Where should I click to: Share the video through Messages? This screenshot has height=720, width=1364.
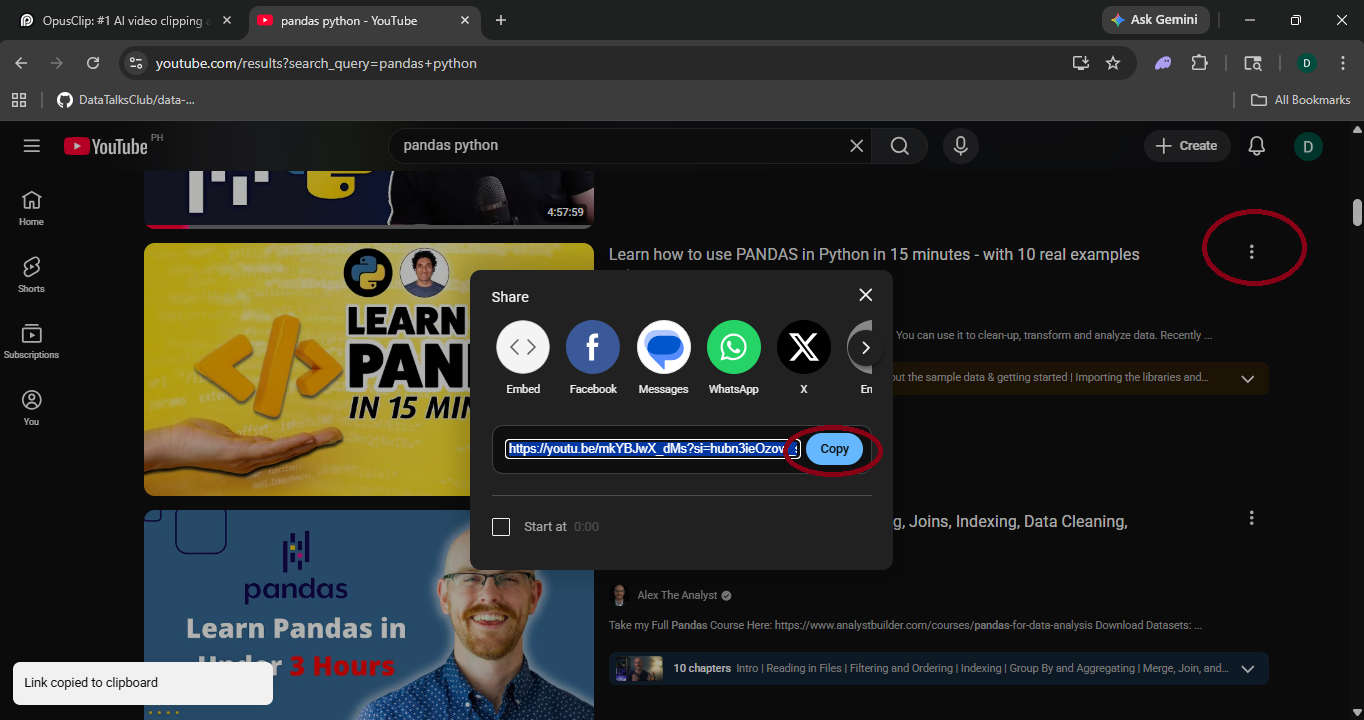[x=663, y=357]
